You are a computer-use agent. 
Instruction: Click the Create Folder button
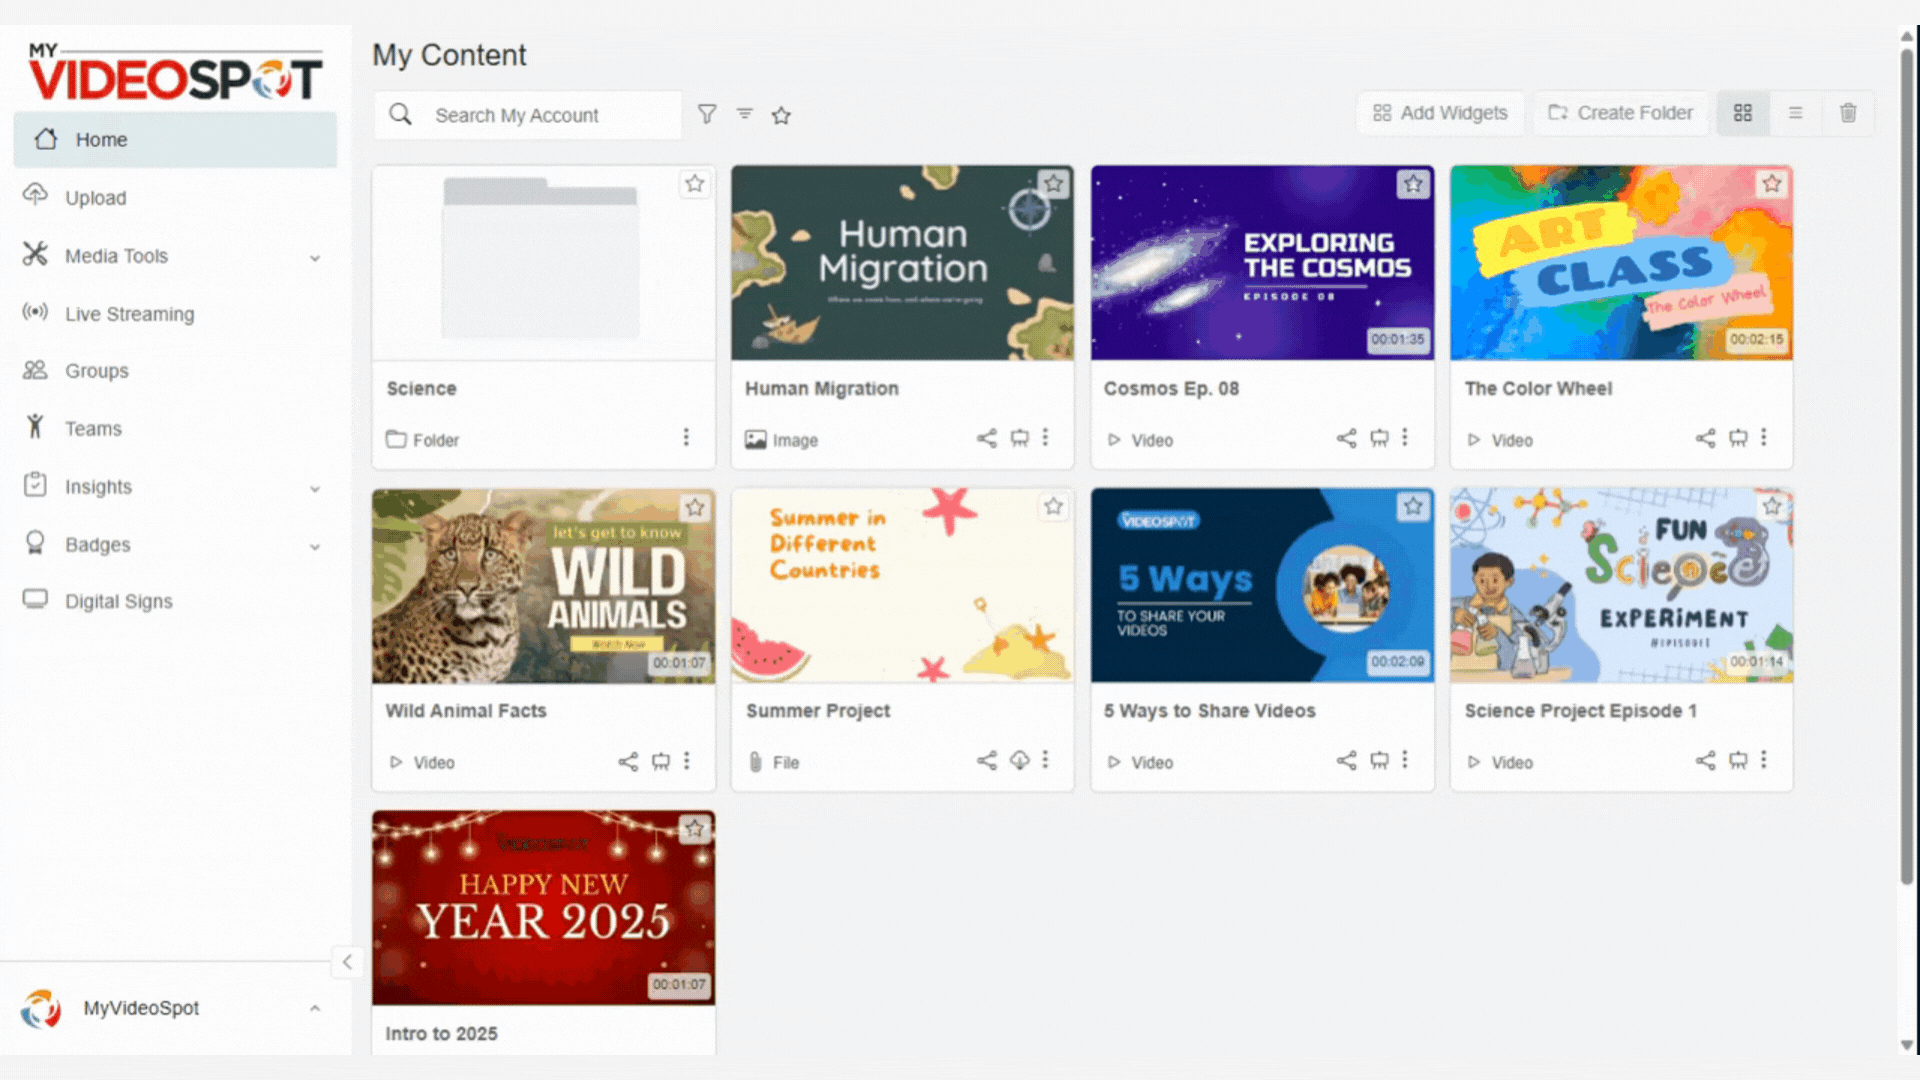point(1620,113)
